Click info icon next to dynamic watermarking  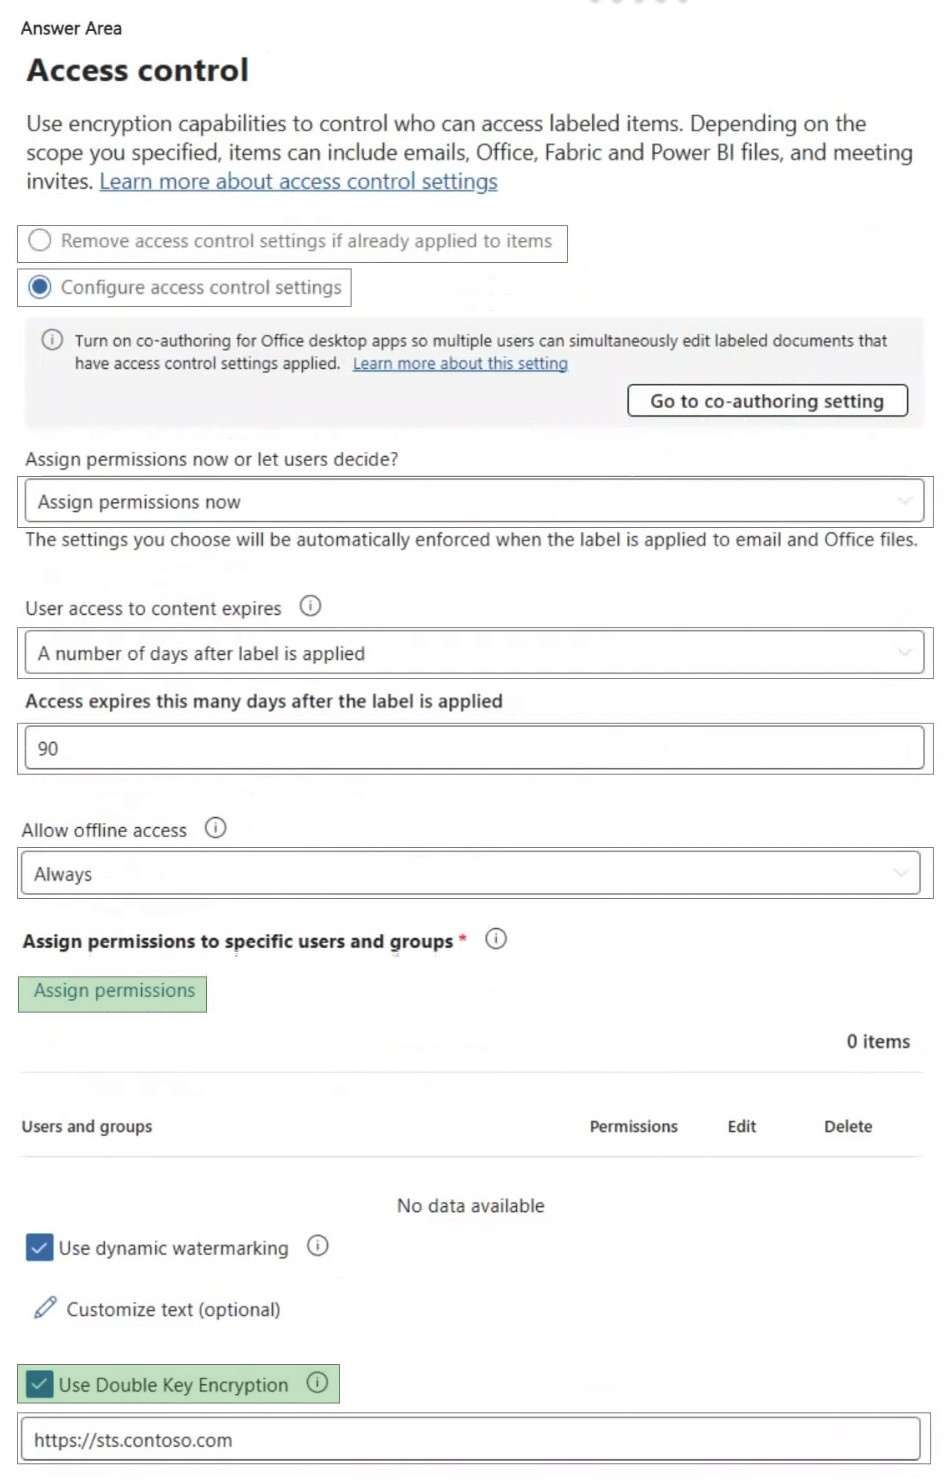[318, 1246]
